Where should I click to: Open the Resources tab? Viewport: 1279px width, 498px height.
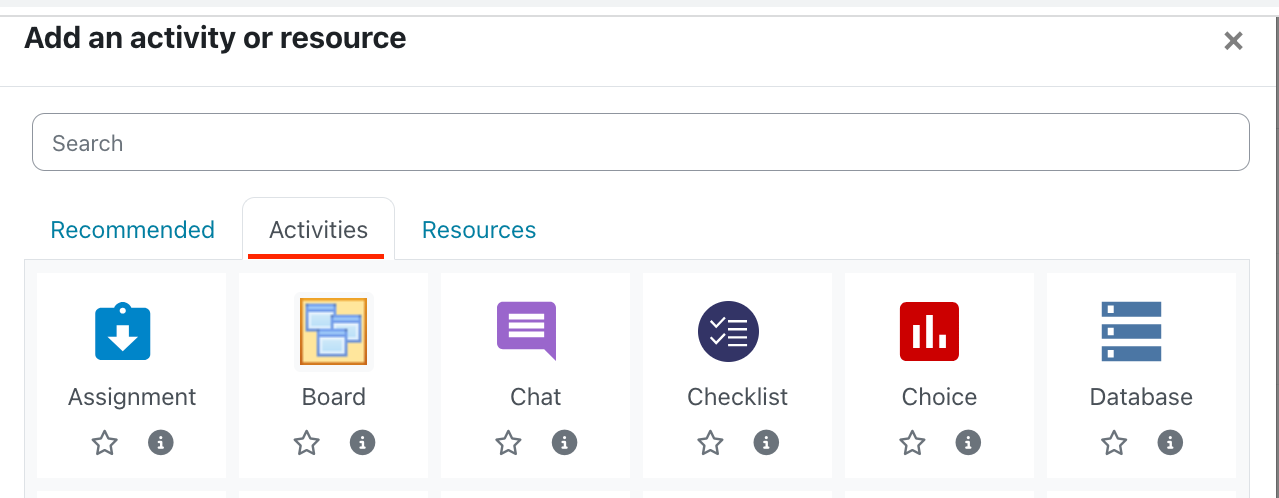(x=479, y=230)
